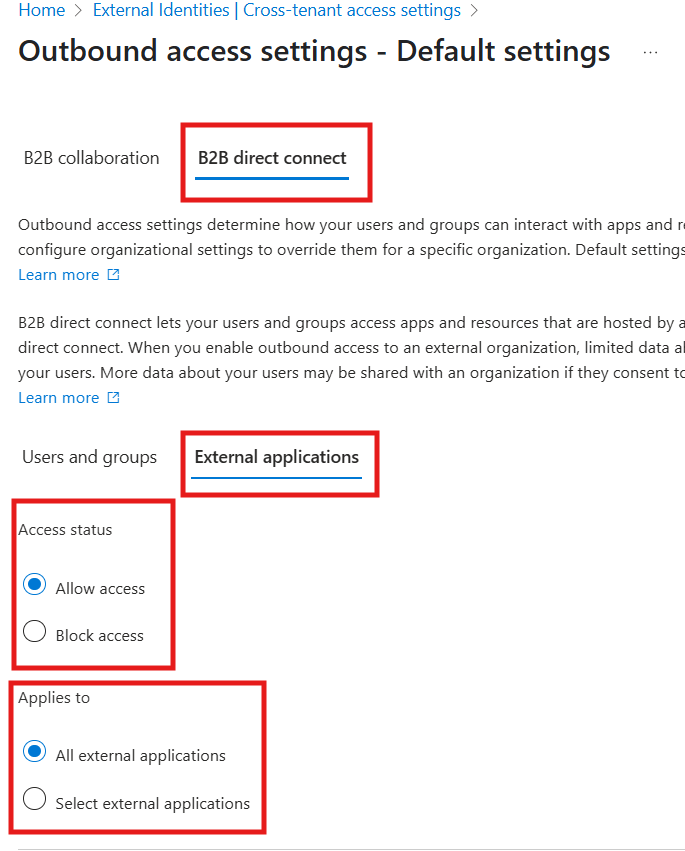Switch to the B2B collaboration tab

[x=91, y=158]
